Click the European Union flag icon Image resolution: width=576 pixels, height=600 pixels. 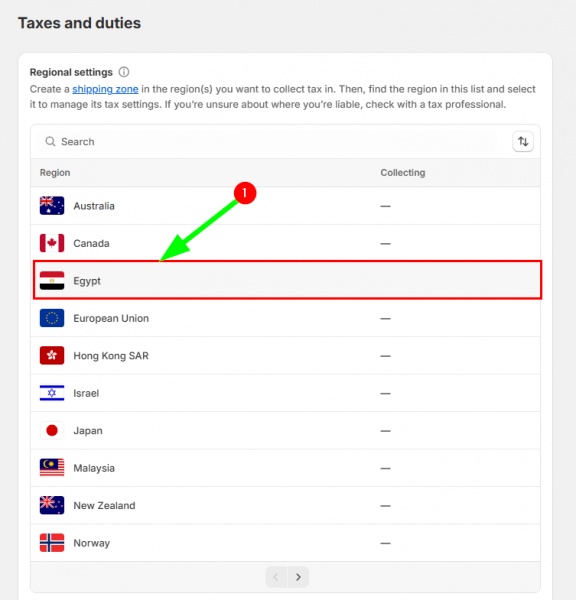coord(52,318)
